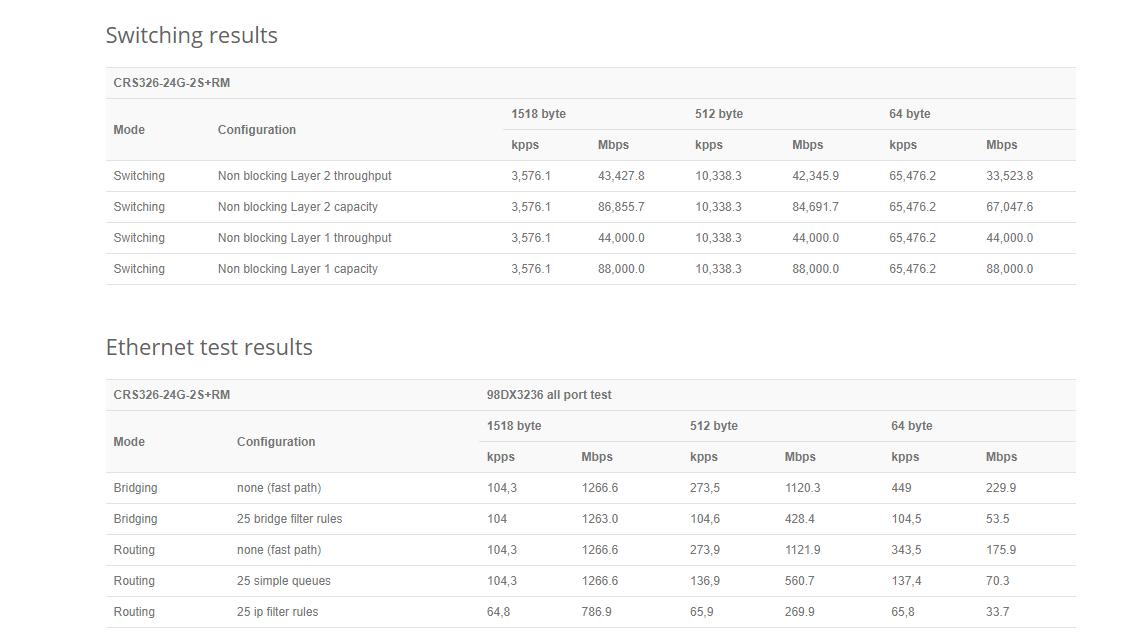Select the kpps value 104,5
This screenshot has height=639, width=1140.
click(906, 519)
